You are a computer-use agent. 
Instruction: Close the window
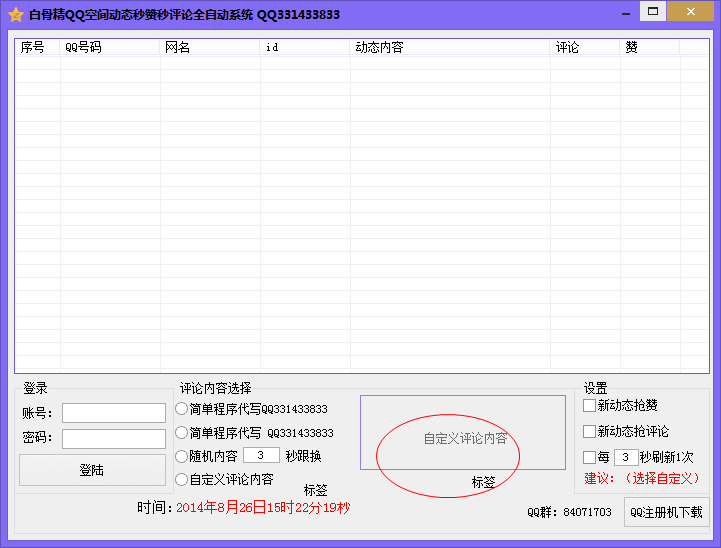691,11
